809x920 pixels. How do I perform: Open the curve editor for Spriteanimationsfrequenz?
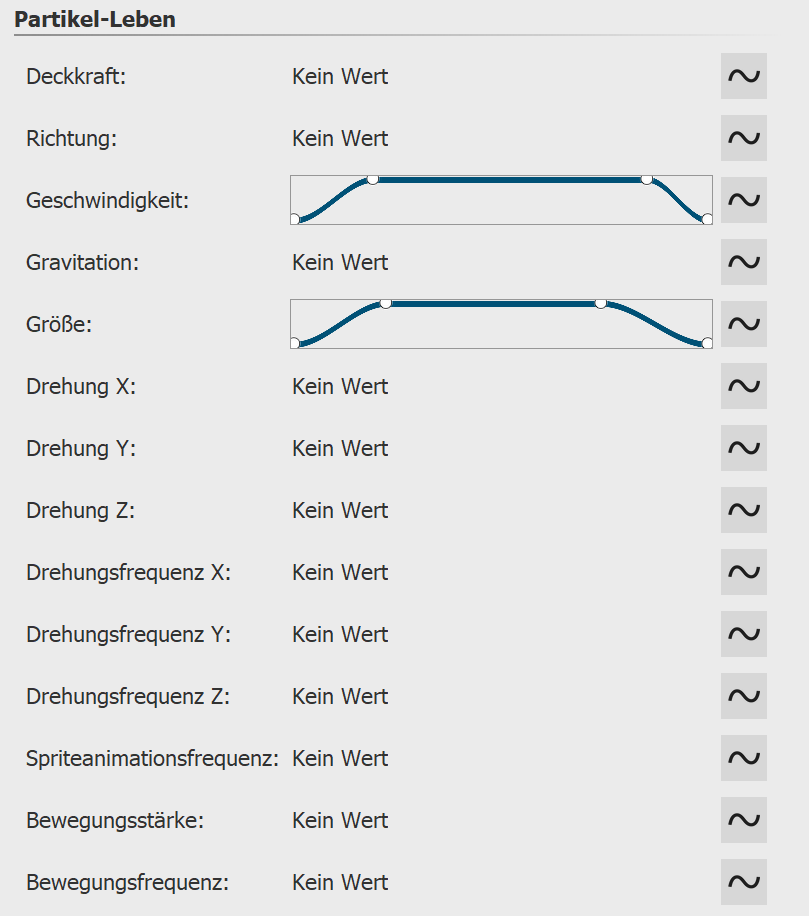click(x=744, y=758)
